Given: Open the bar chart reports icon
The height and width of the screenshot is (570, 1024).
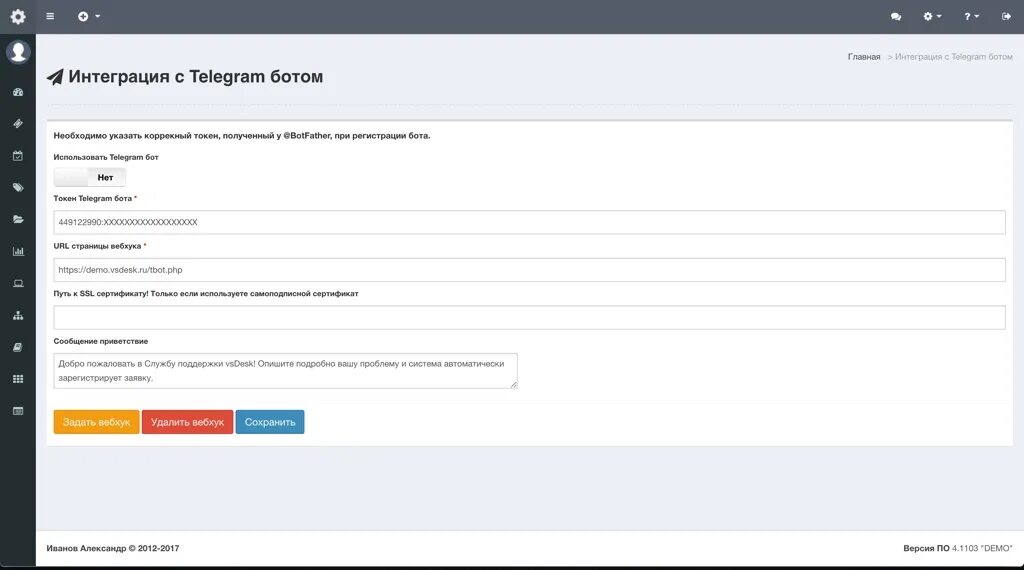Looking at the screenshot, I should pyautogui.click(x=18, y=251).
